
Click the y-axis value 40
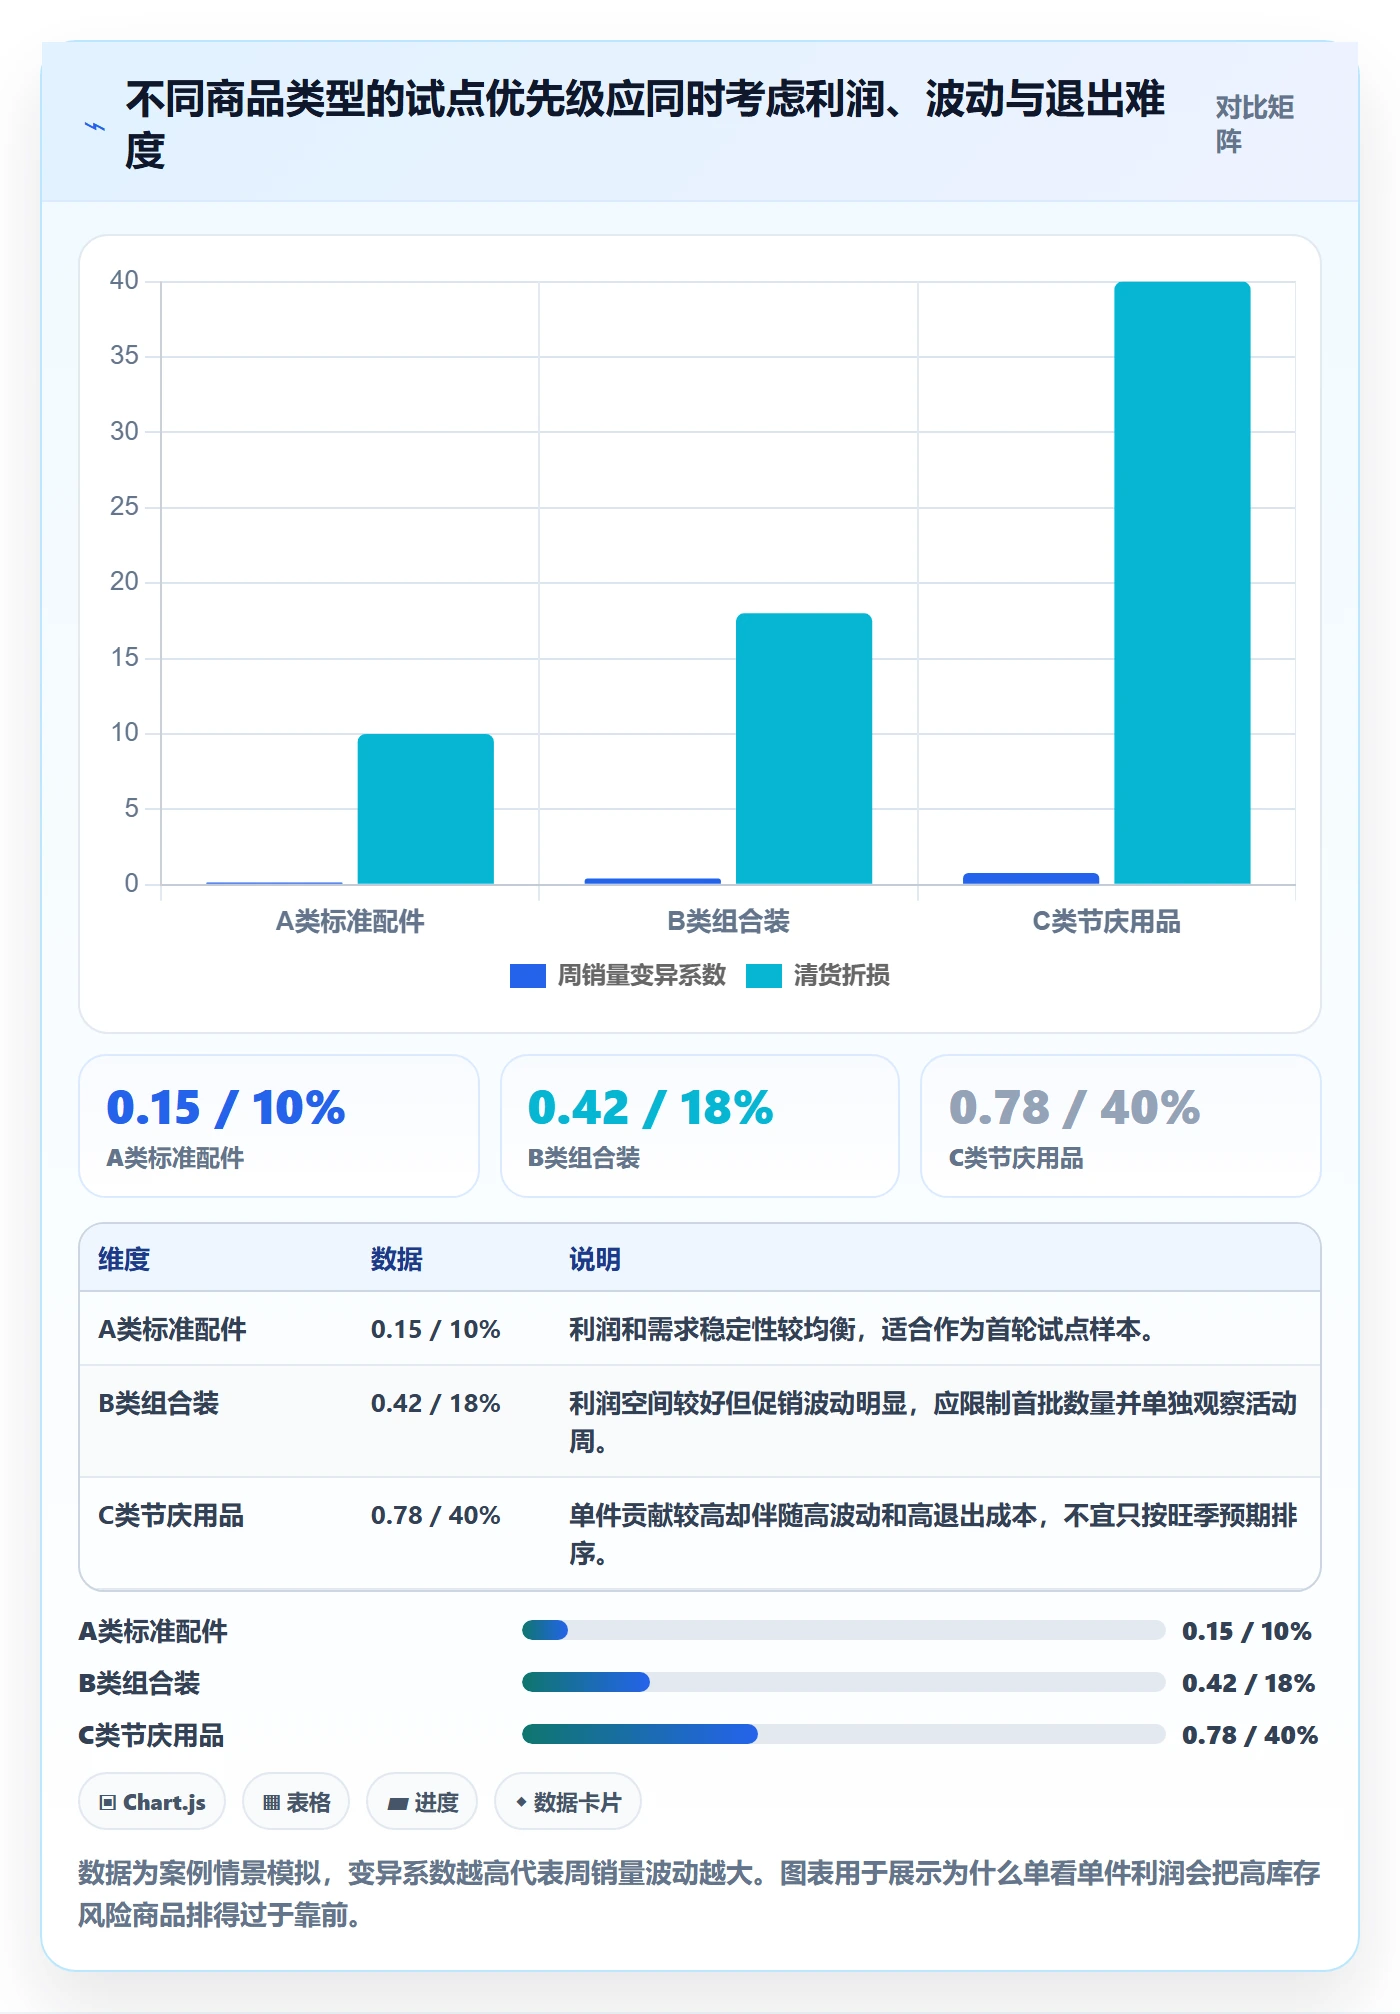[x=124, y=281]
